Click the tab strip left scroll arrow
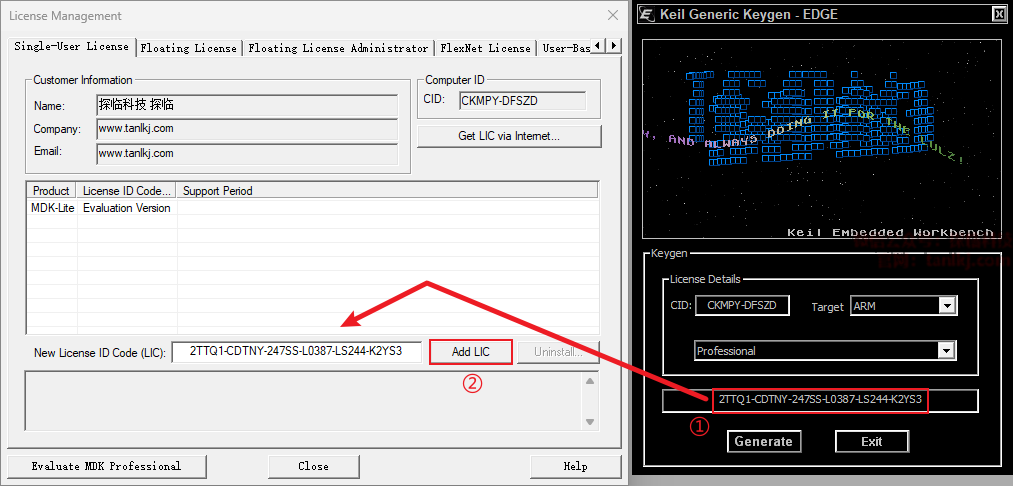Viewport: 1013px width, 486px height. (x=598, y=46)
